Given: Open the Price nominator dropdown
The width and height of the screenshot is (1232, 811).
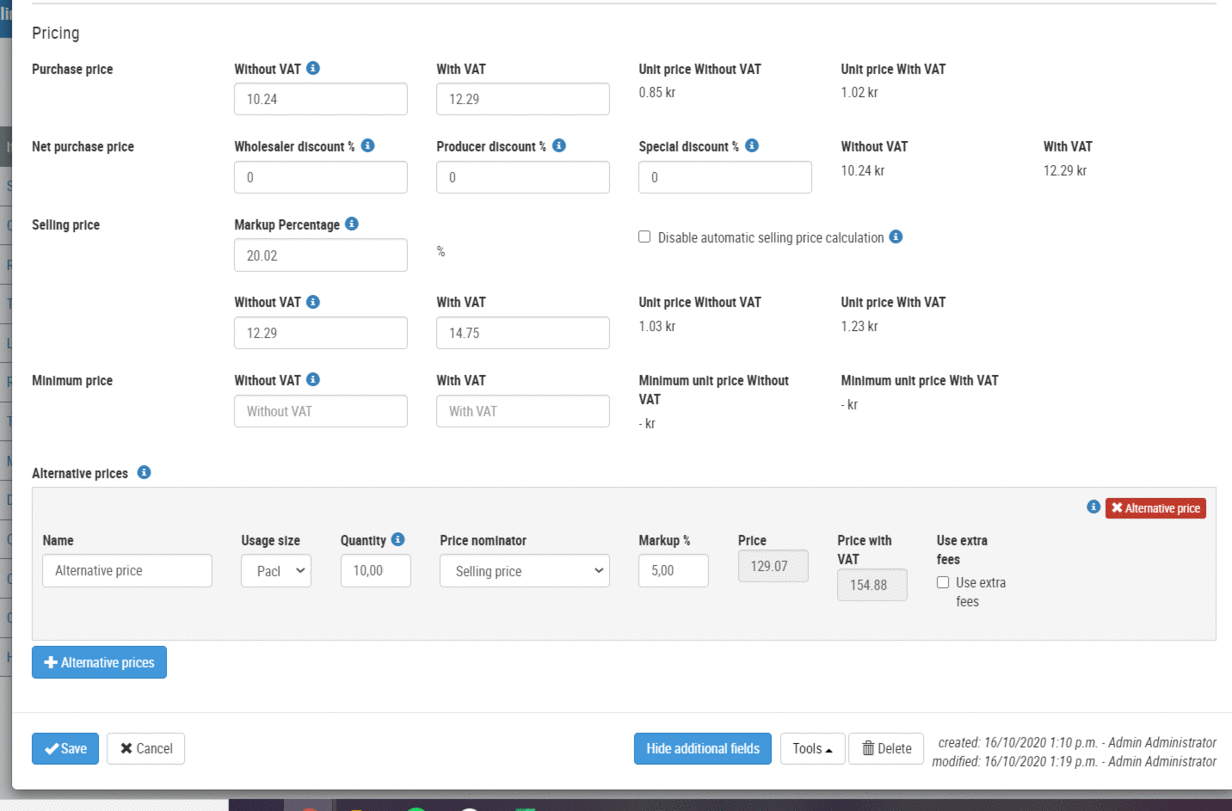Looking at the screenshot, I should (524, 571).
